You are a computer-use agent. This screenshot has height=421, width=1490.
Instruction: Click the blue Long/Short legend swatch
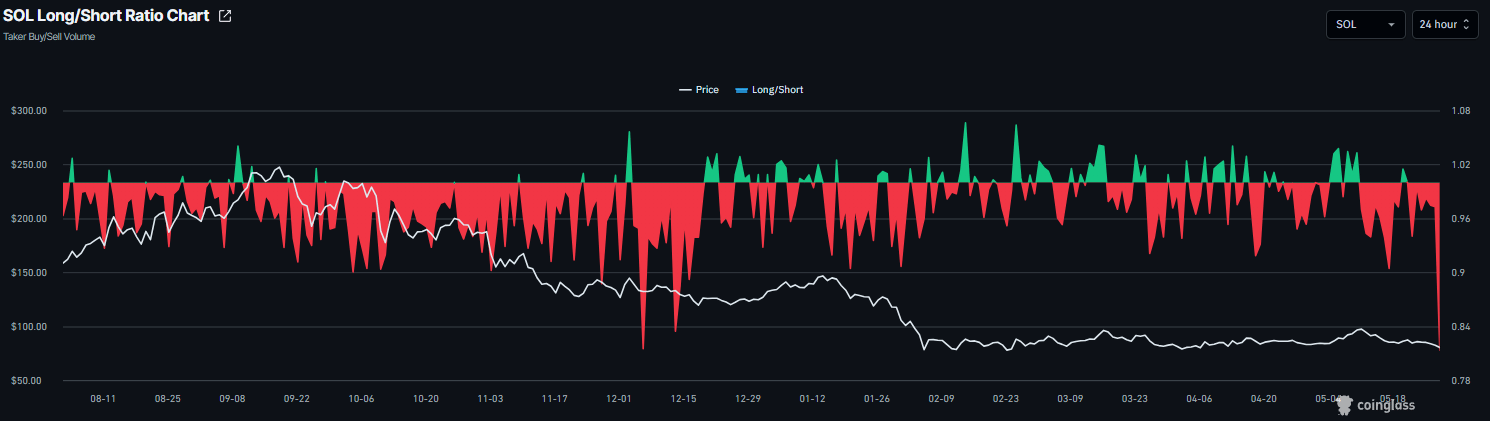point(741,90)
